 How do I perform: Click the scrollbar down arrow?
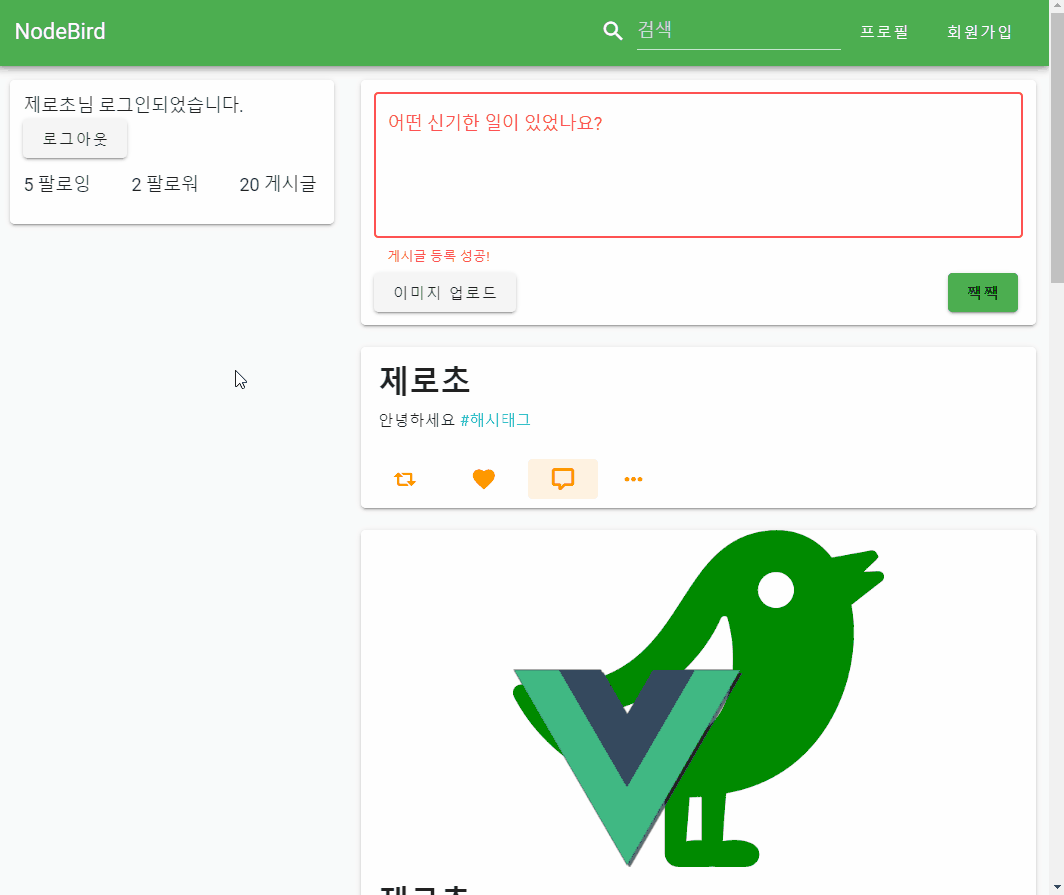point(1057,888)
